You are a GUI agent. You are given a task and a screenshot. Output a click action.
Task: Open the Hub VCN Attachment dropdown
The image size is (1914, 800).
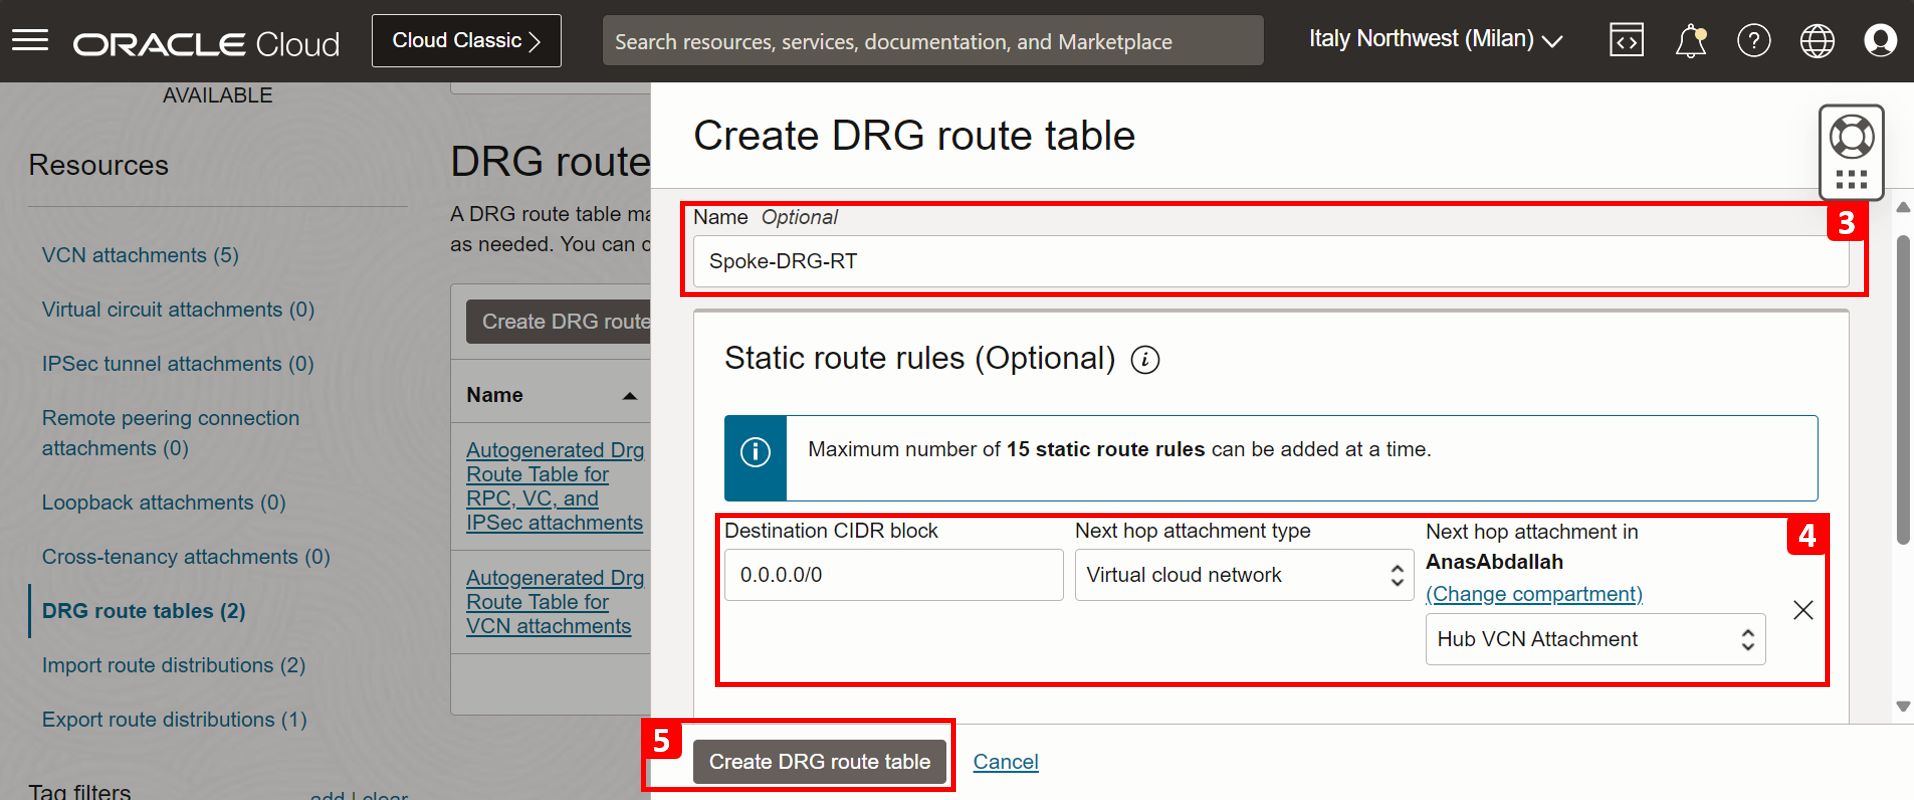(x=1595, y=639)
